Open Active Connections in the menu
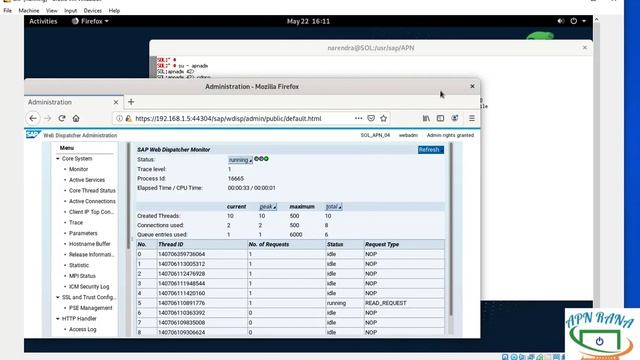Image resolution: width=640 pixels, height=360 pixels. 92,201
